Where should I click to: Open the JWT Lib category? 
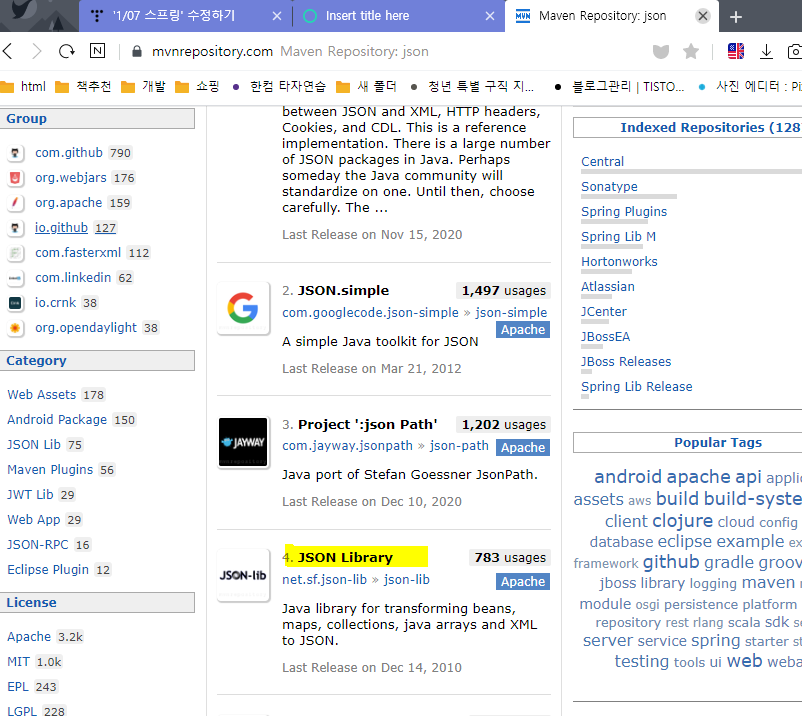pos(30,495)
